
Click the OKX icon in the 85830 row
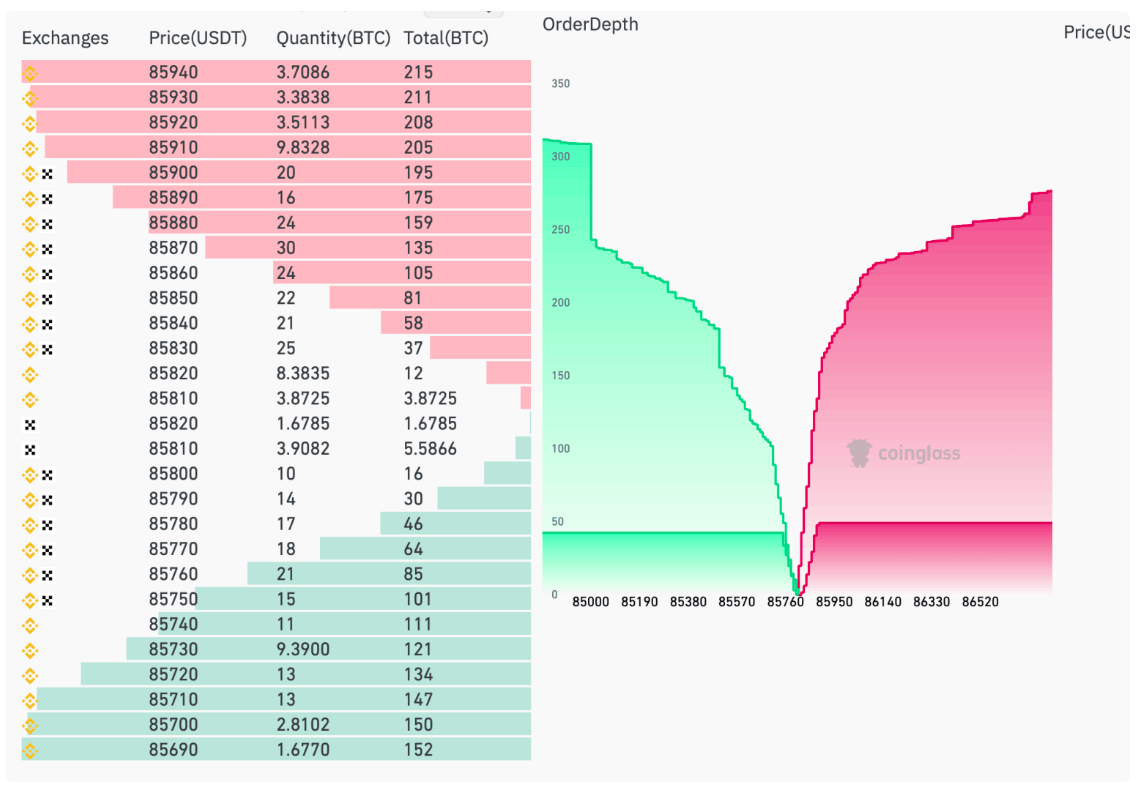(47, 349)
